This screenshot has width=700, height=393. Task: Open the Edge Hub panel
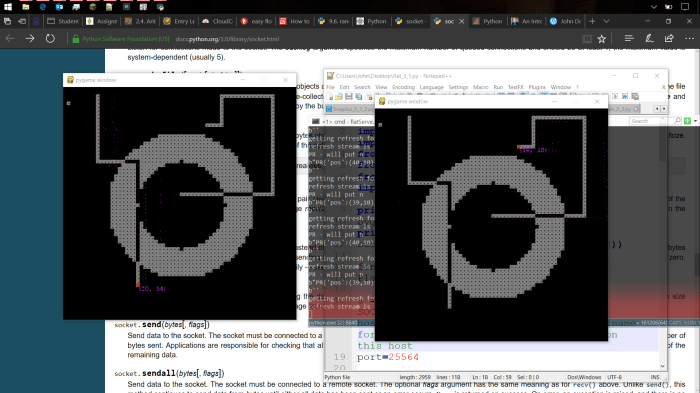pos(629,39)
